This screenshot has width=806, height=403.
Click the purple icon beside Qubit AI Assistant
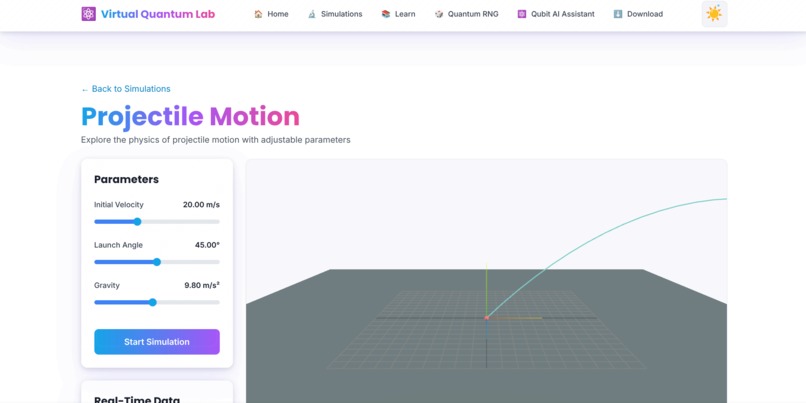tap(522, 14)
